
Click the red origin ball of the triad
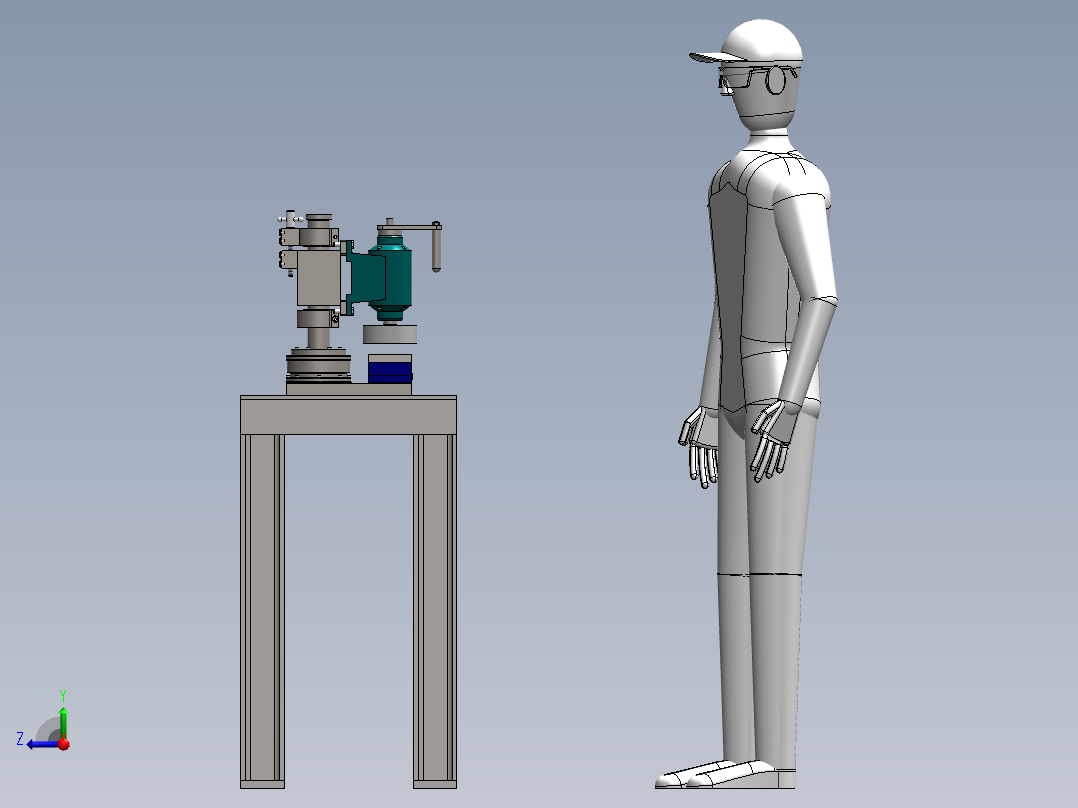point(64,744)
